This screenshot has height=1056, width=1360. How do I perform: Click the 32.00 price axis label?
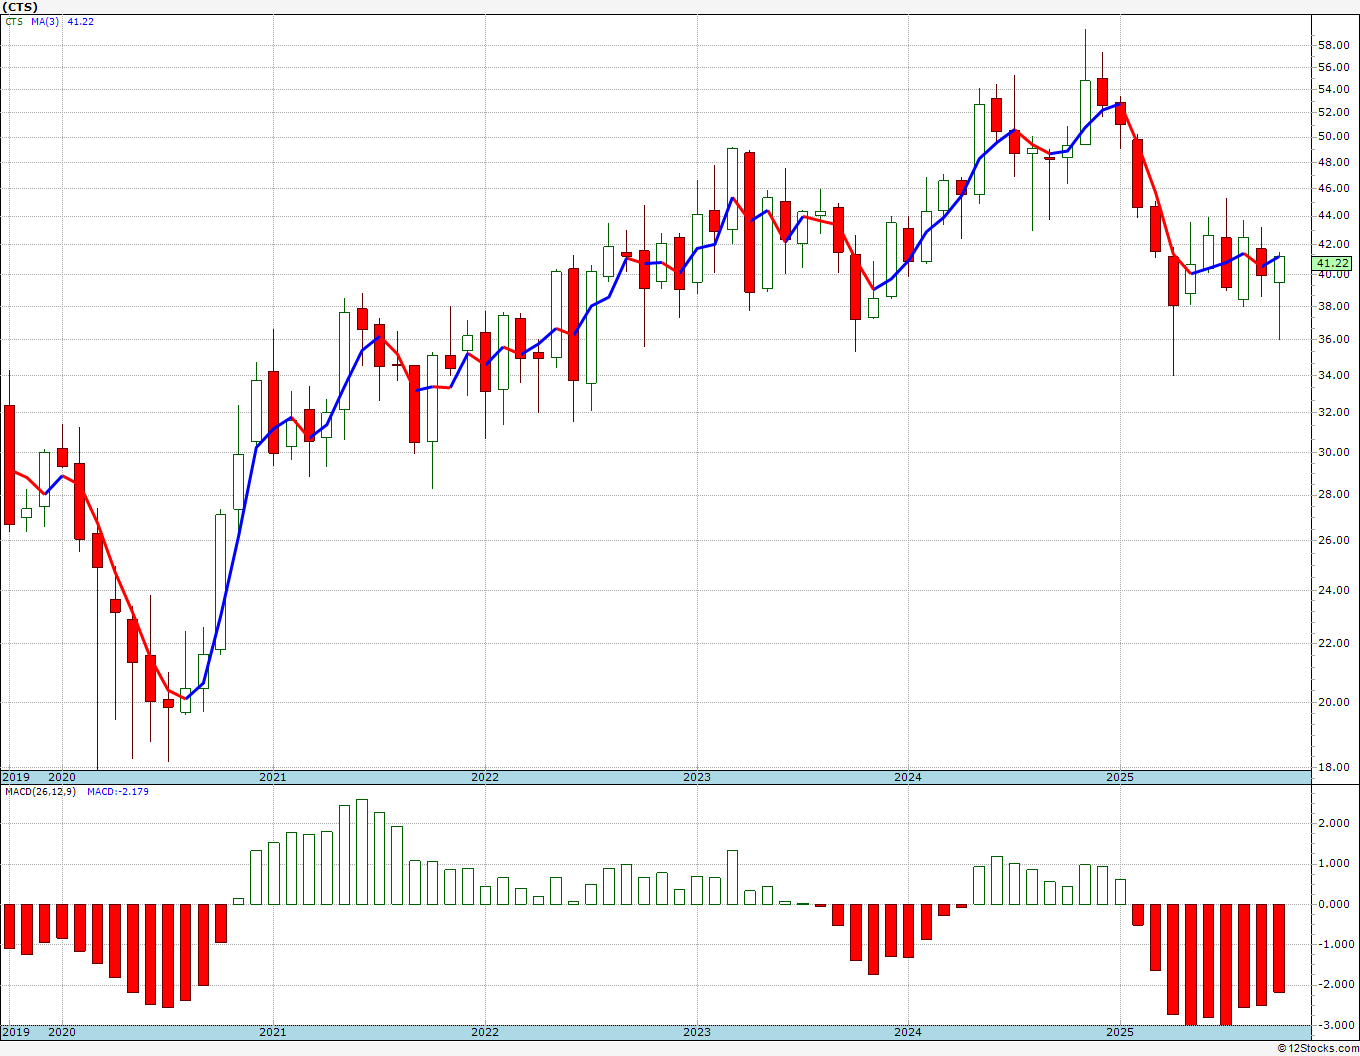[x=1335, y=413]
